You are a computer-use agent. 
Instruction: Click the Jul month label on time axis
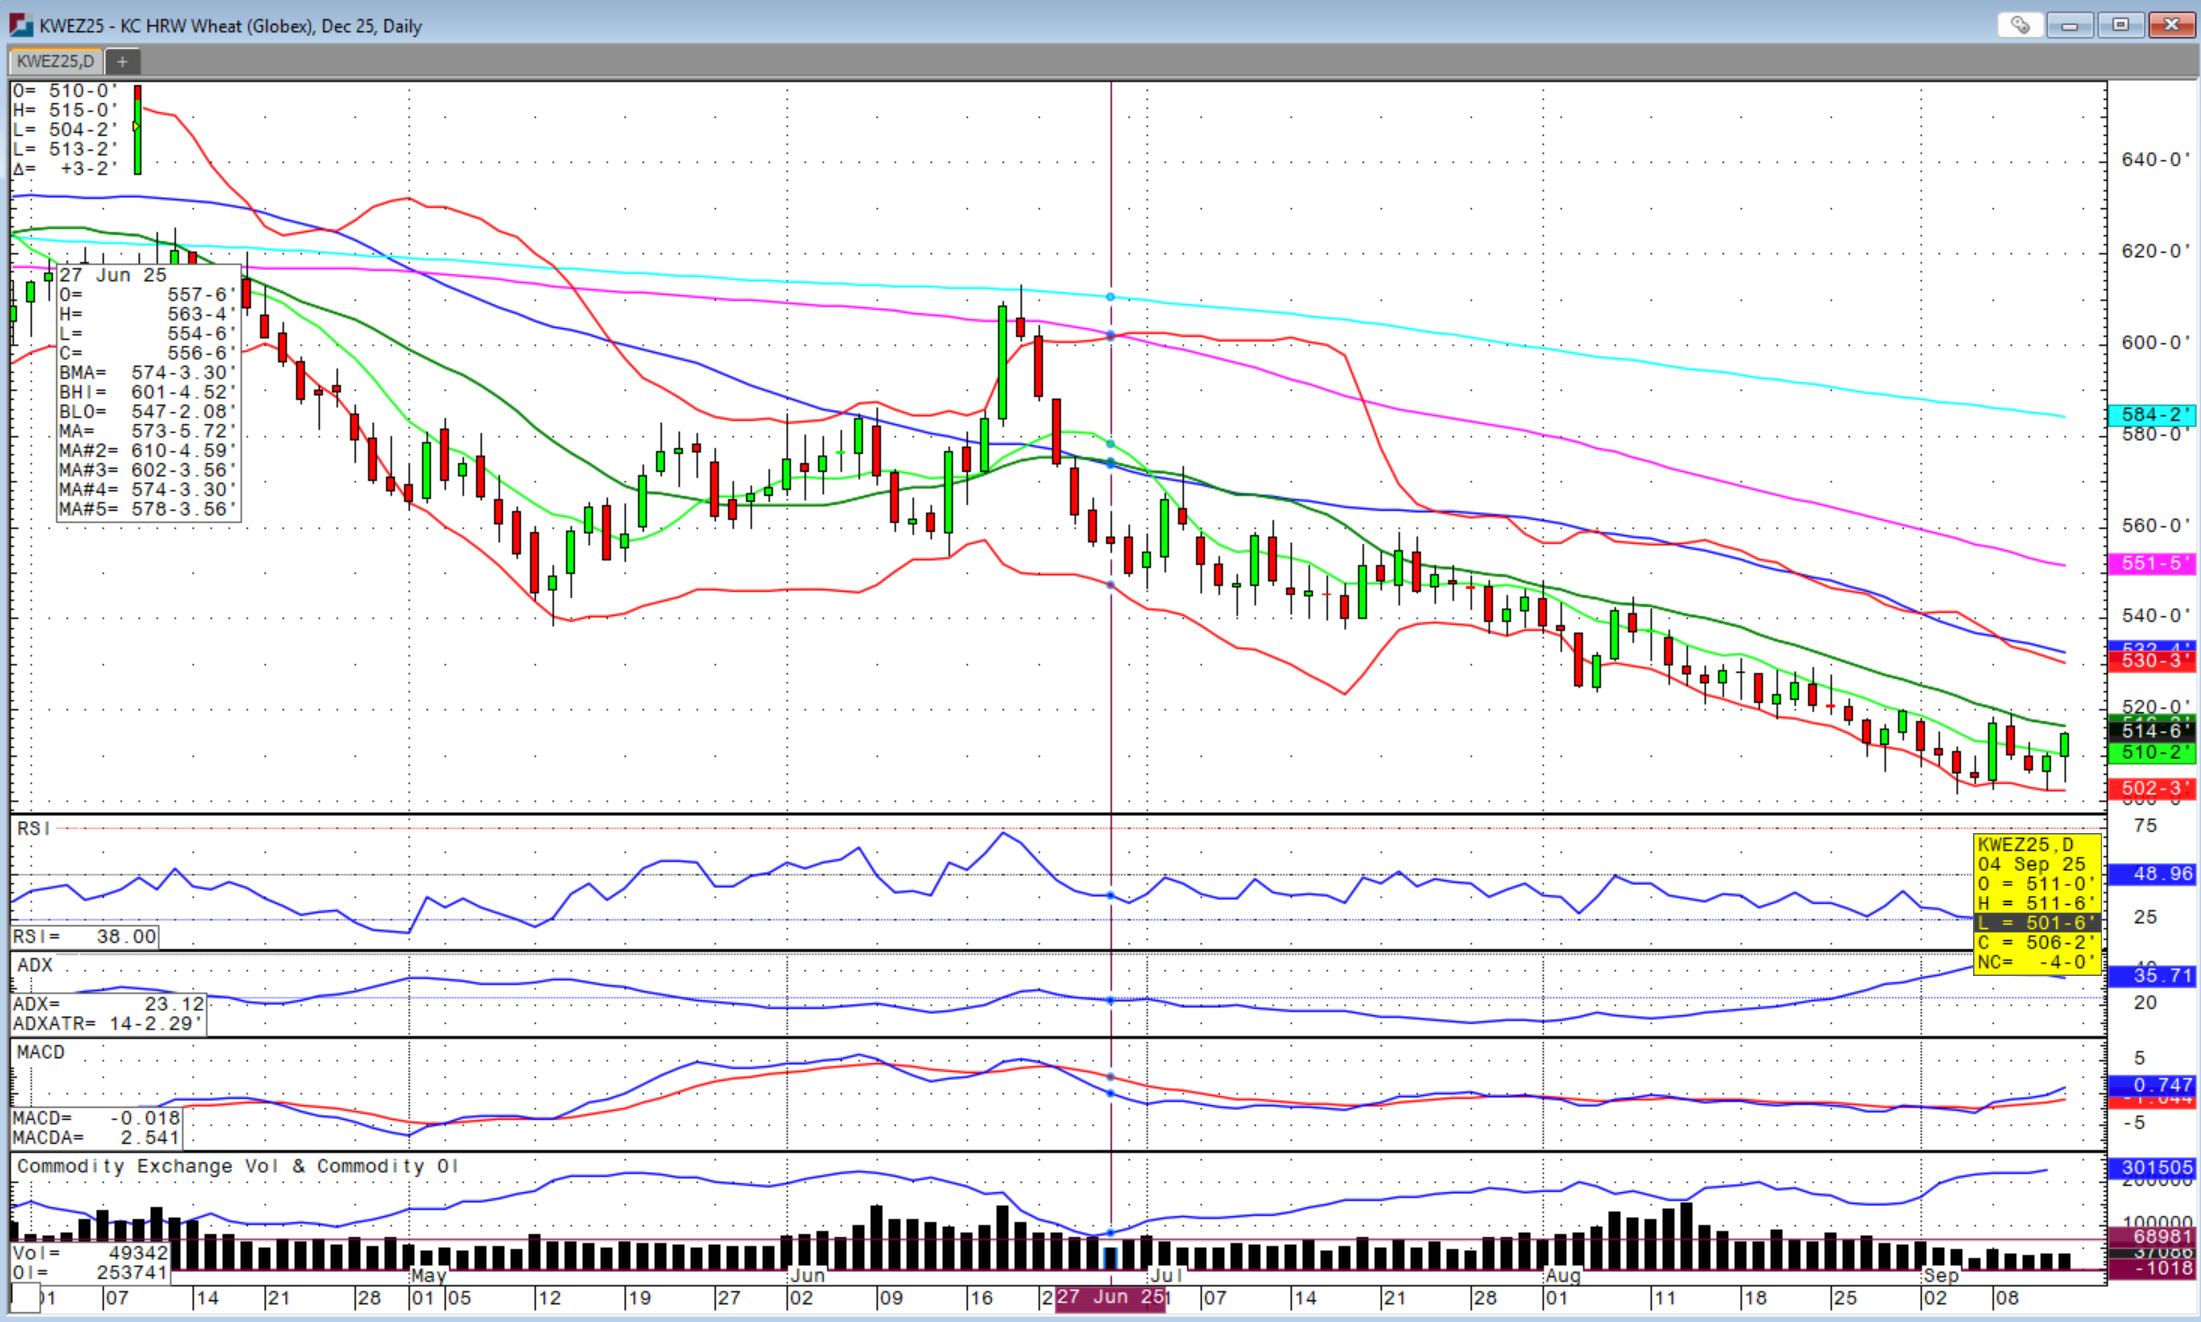pos(1166,1275)
